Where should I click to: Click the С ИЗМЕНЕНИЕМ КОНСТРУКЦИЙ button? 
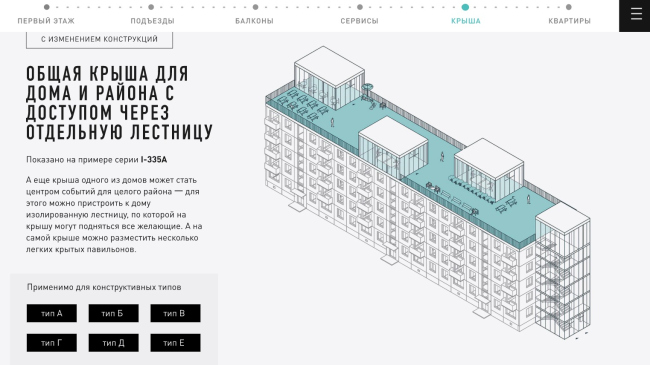99,39
